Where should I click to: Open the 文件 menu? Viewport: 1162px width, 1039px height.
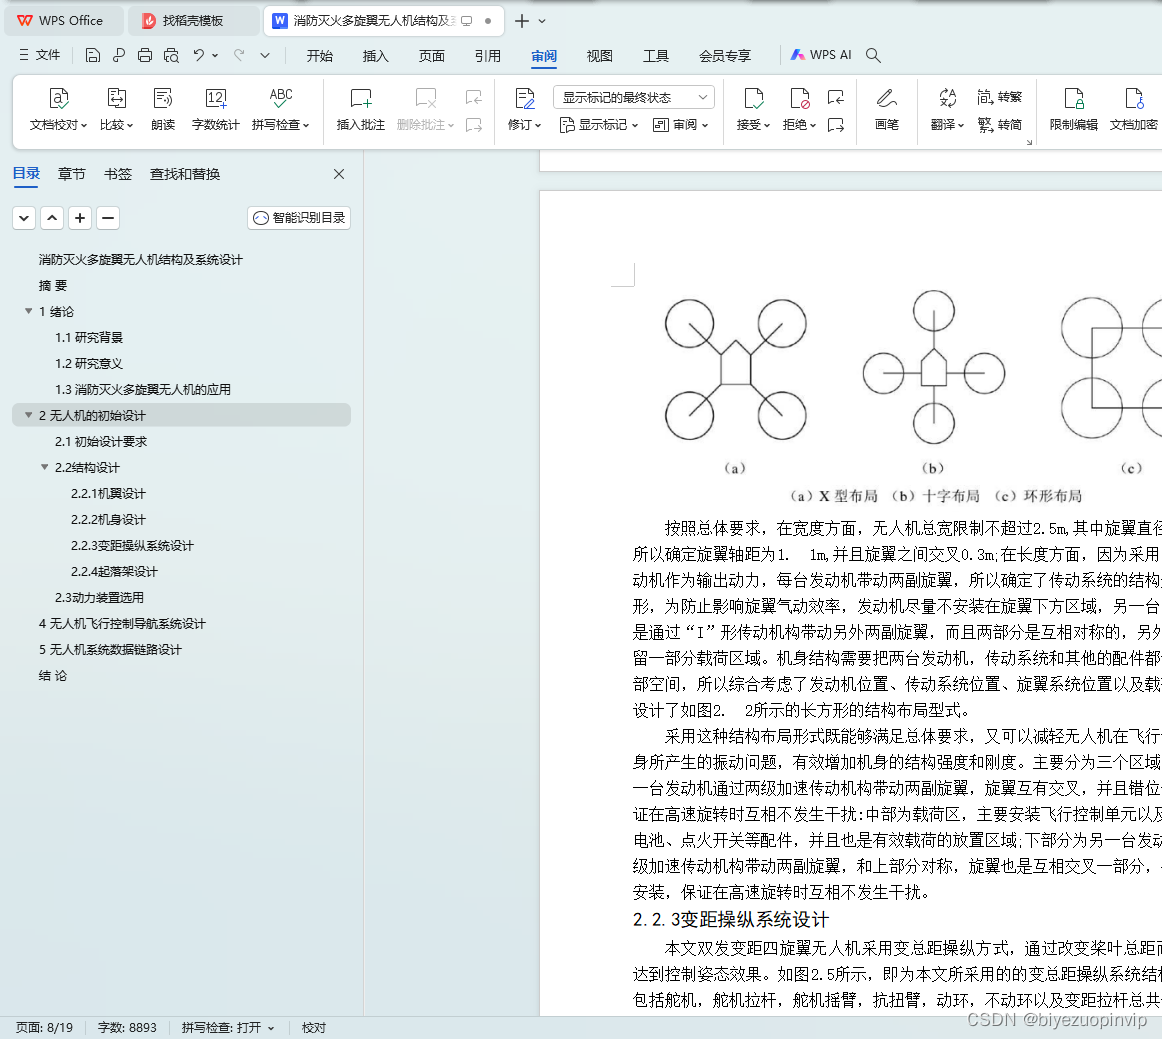tap(39, 55)
